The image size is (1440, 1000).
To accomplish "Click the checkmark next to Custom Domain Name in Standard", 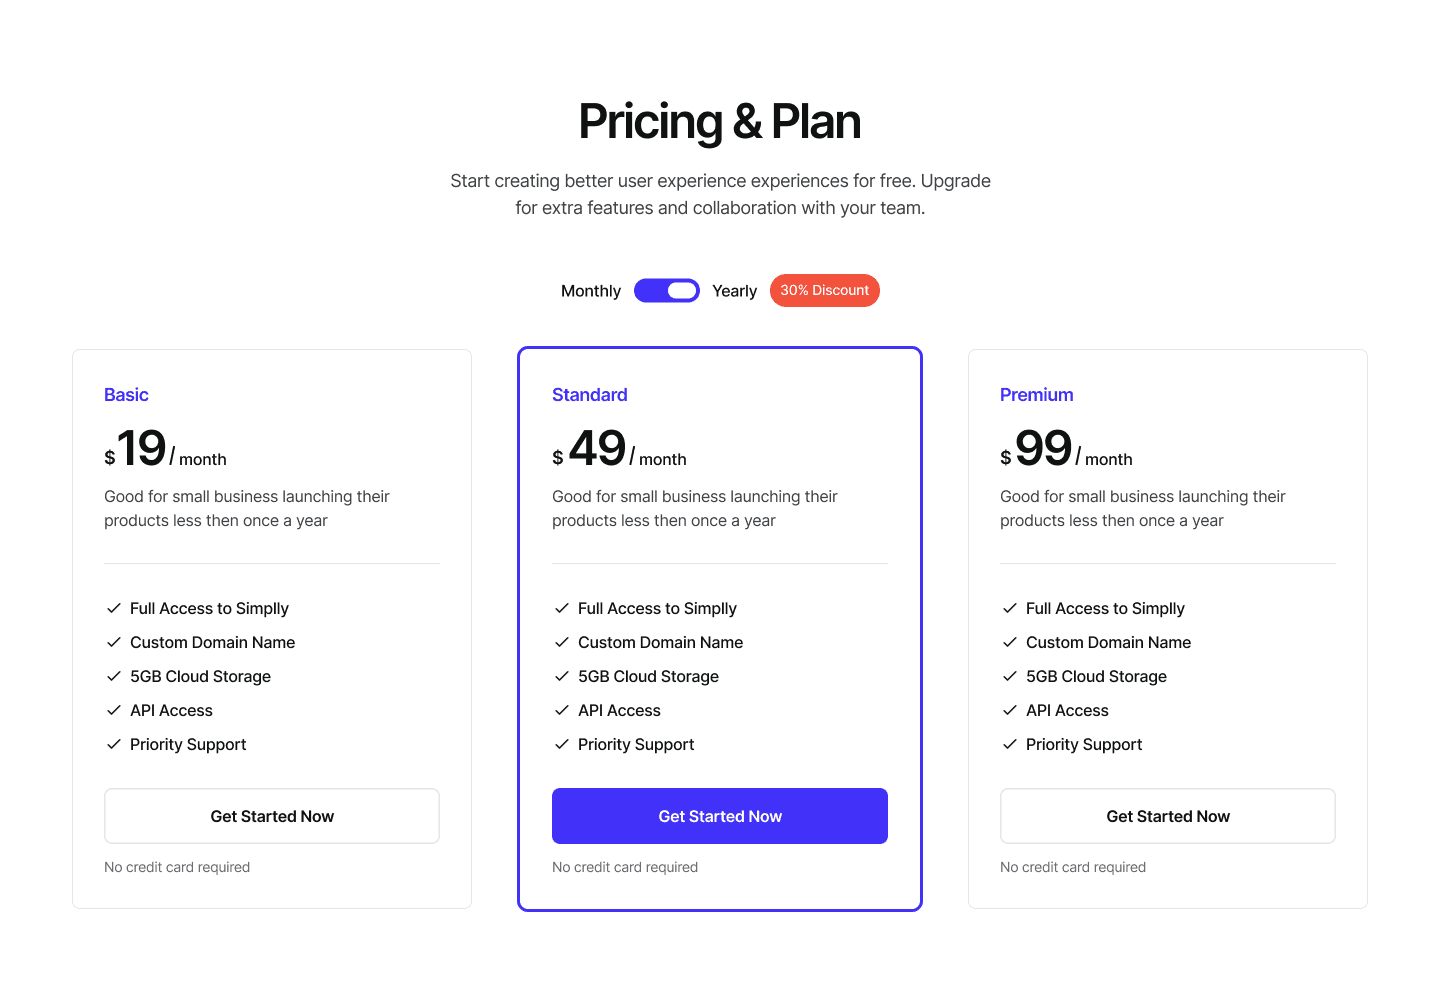I will tap(560, 642).
